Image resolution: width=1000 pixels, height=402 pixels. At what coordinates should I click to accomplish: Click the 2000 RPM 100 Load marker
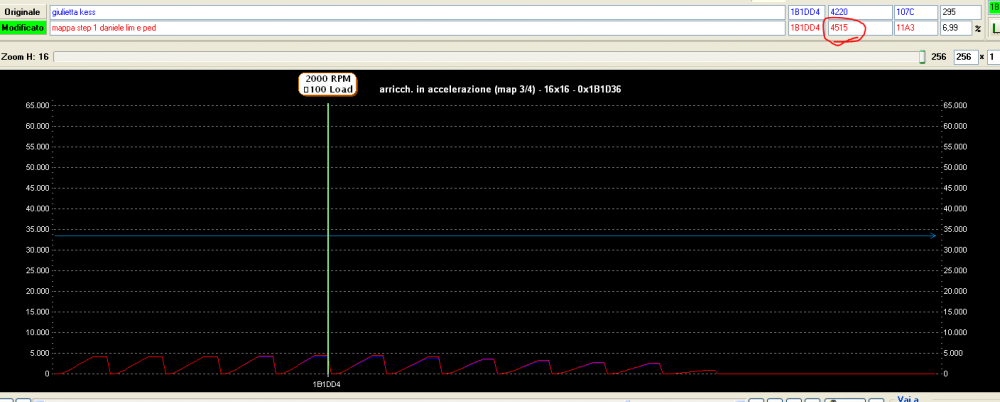328,84
